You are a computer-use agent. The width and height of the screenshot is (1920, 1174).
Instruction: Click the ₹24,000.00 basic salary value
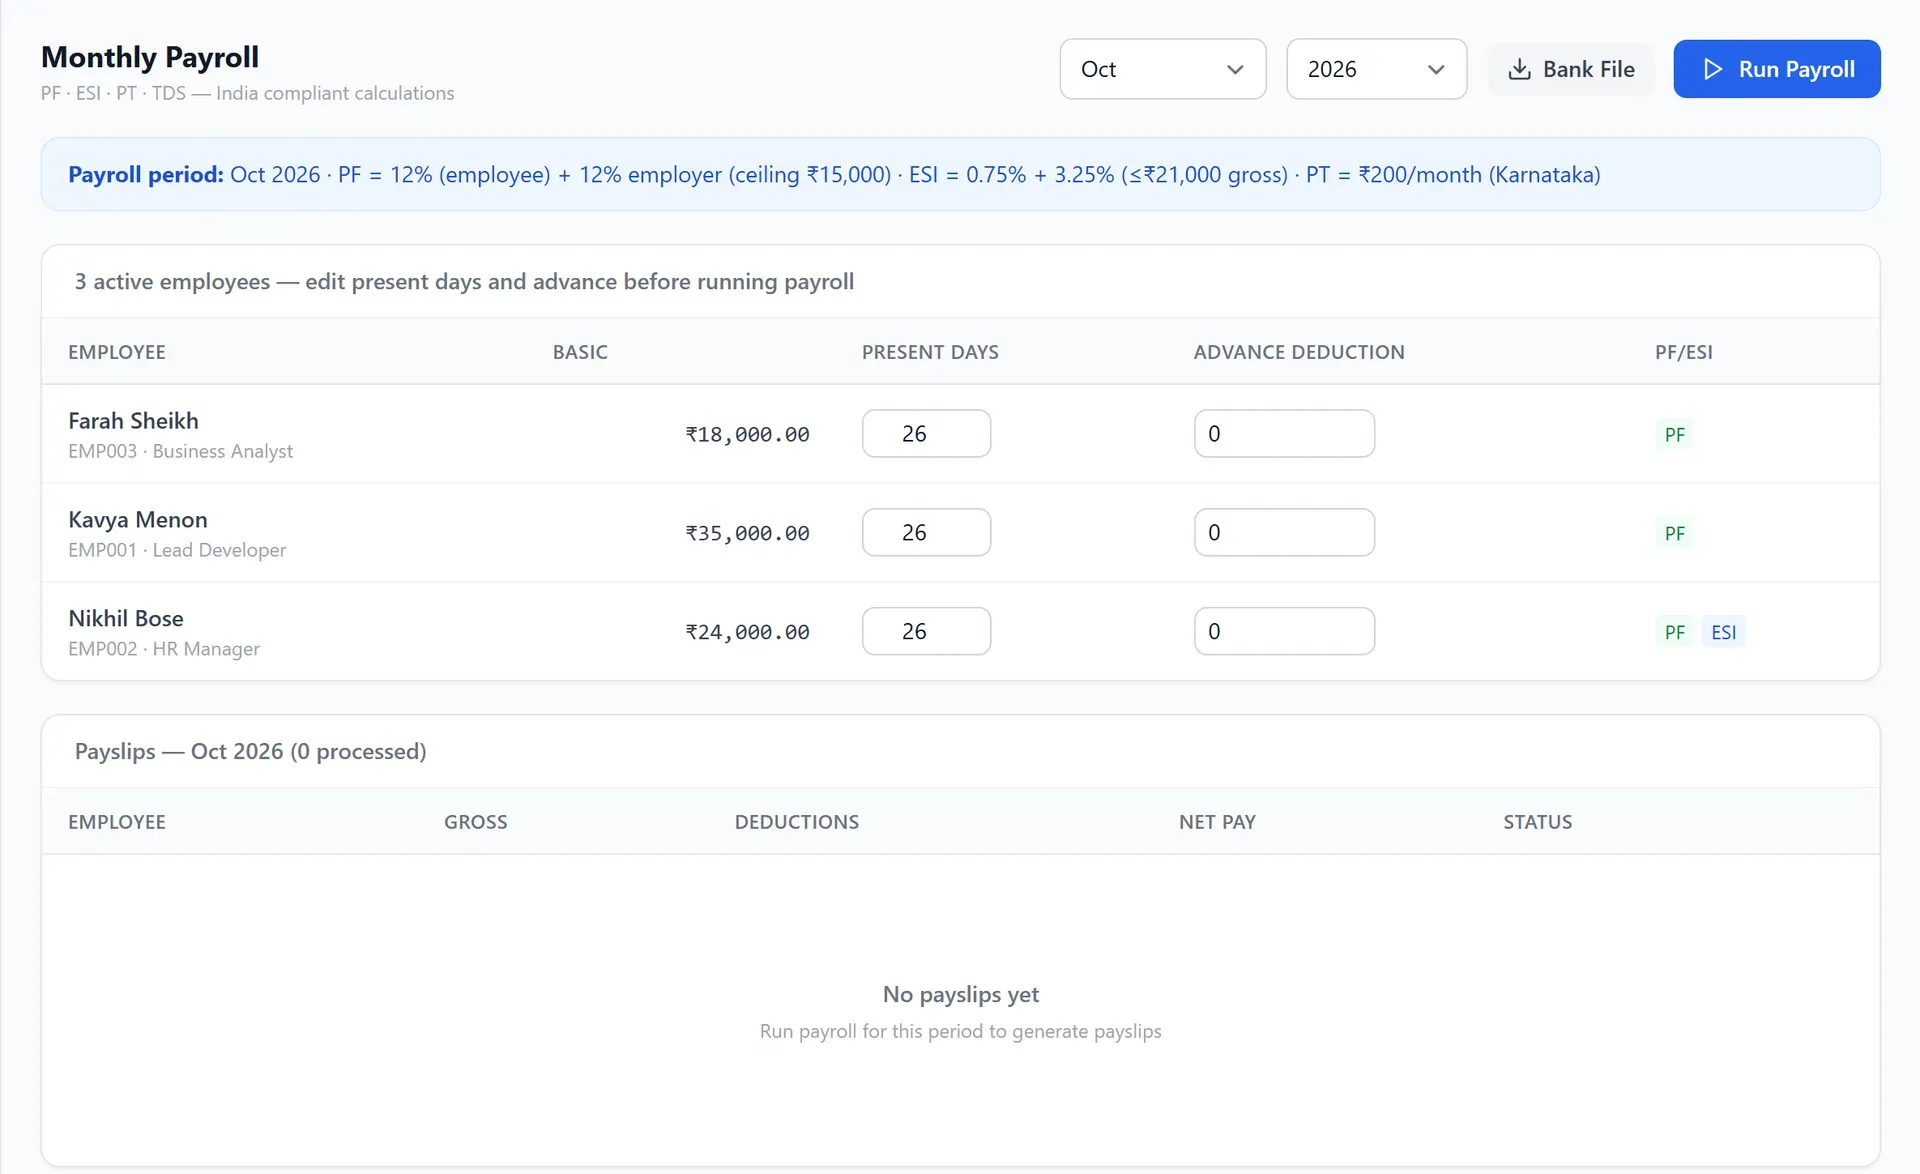[747, 632]
